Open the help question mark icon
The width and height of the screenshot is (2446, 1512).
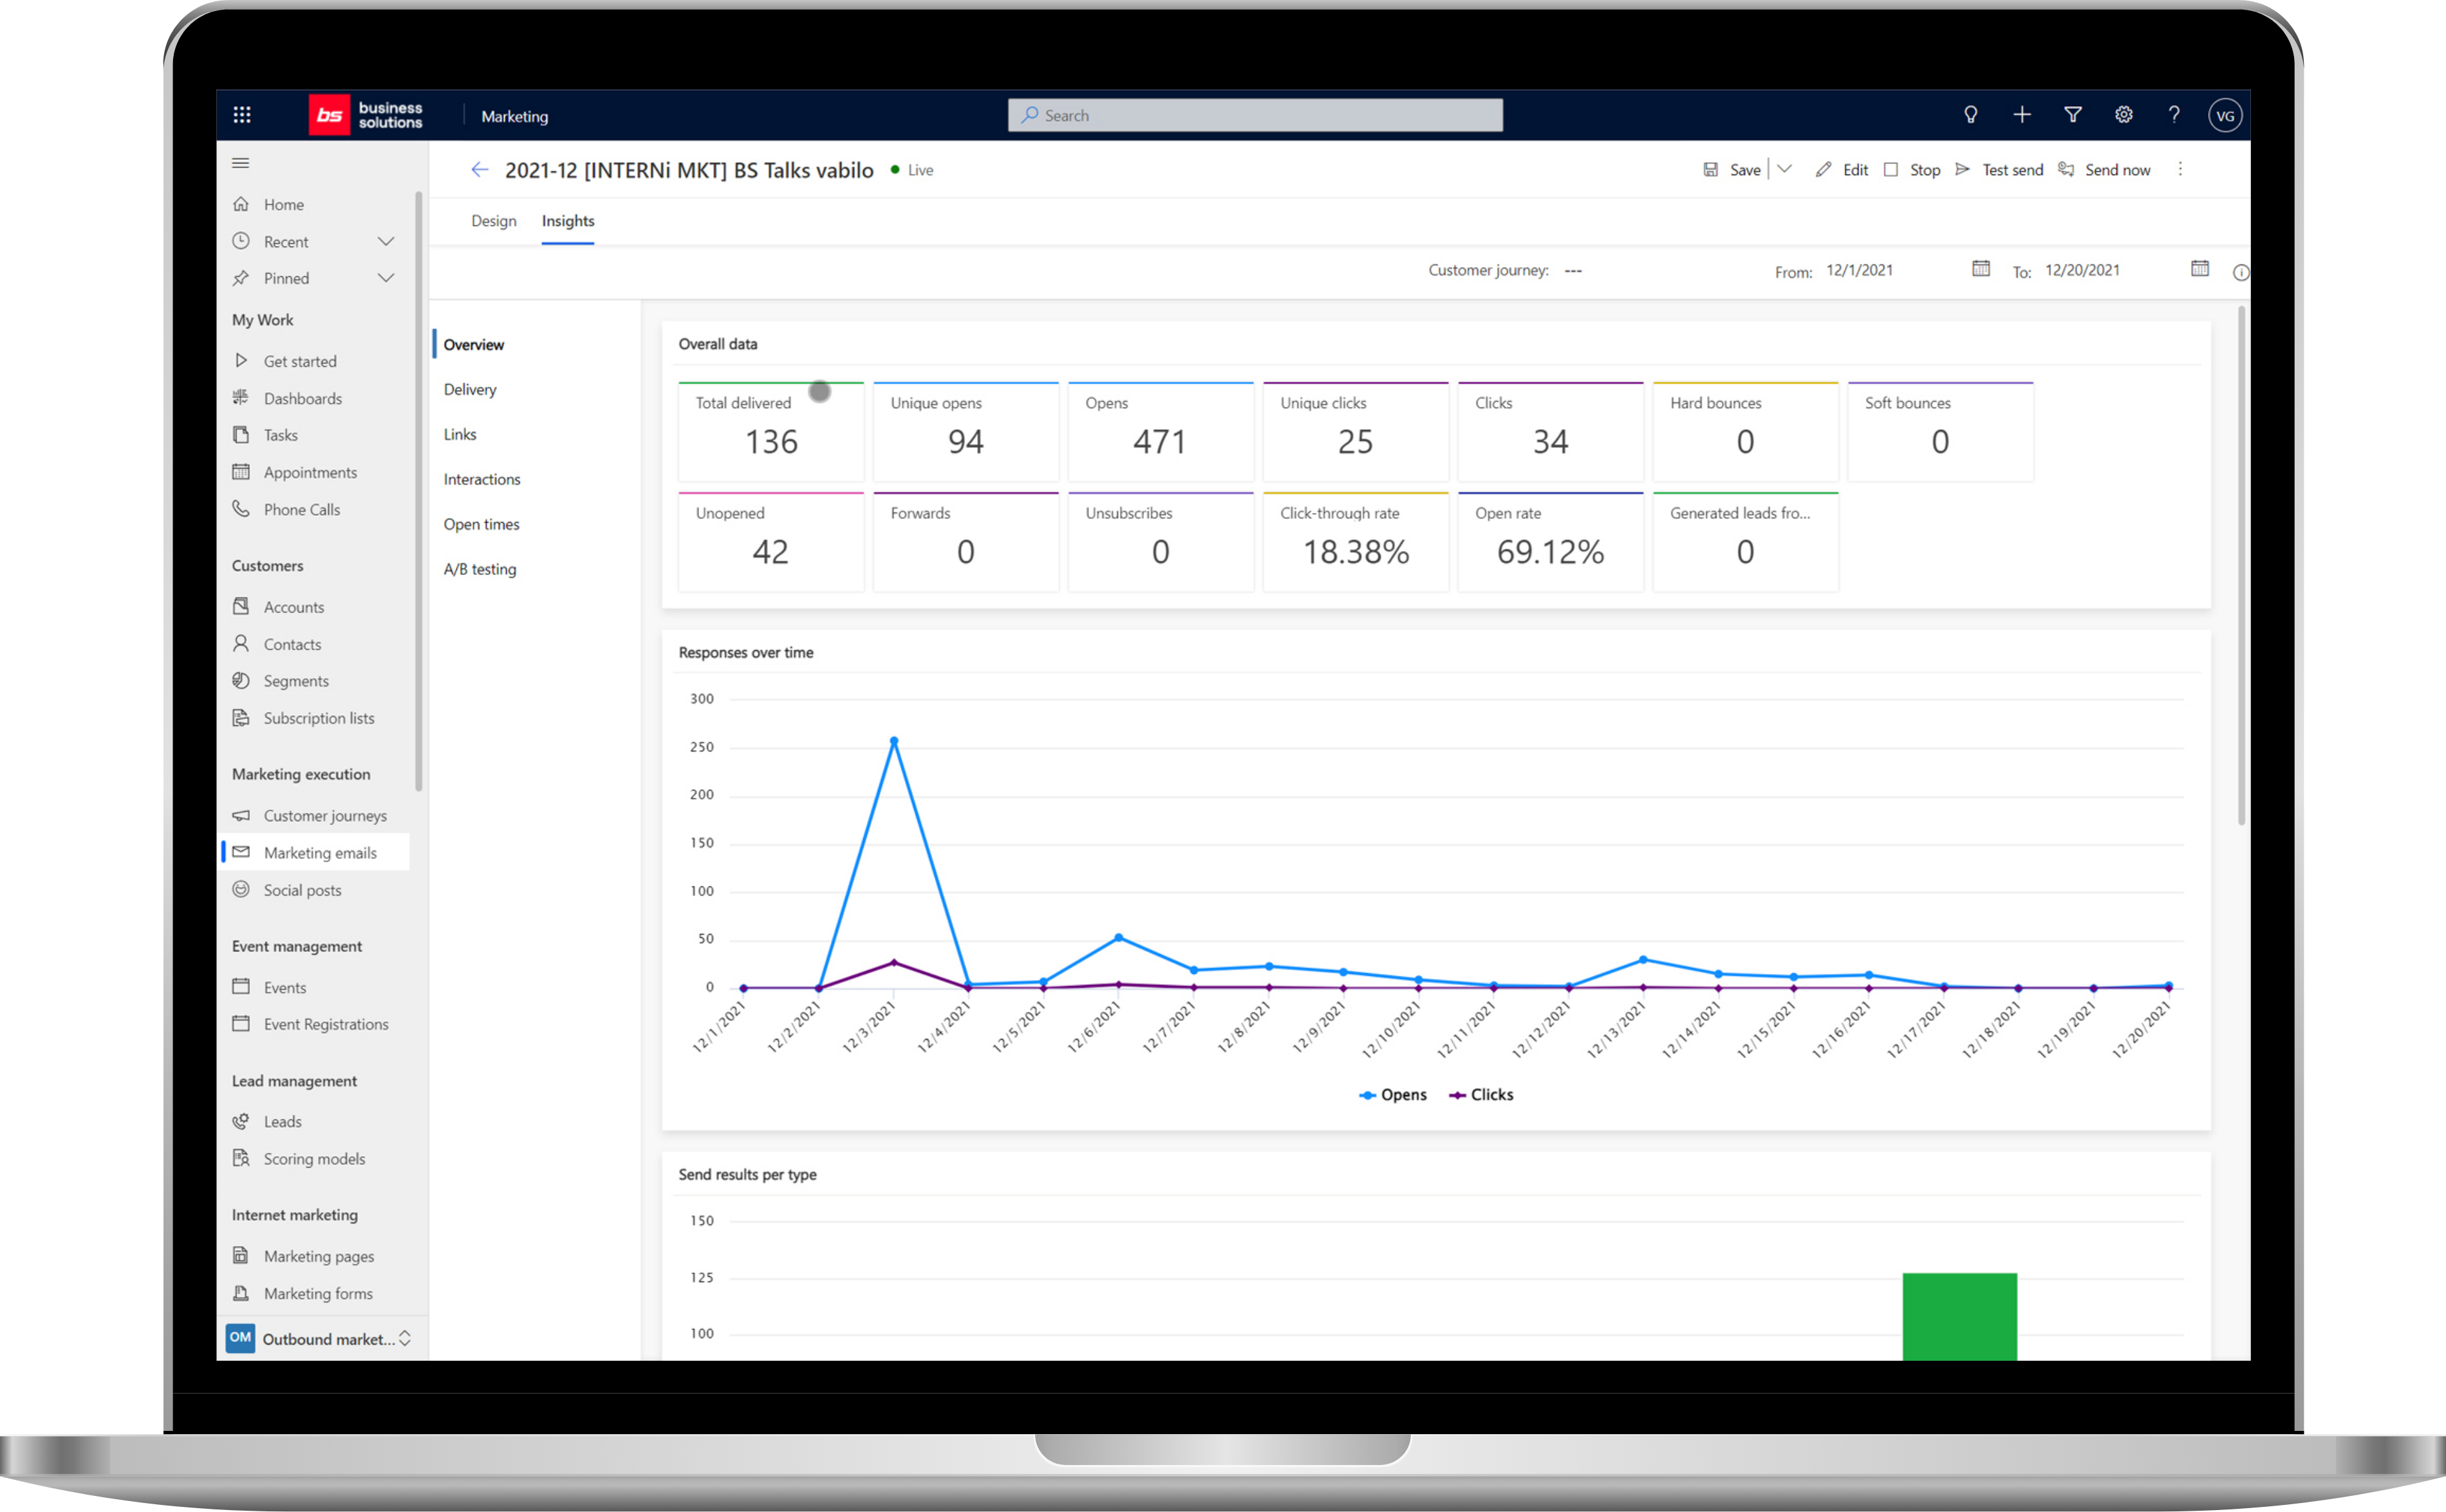click(2173, 115)
